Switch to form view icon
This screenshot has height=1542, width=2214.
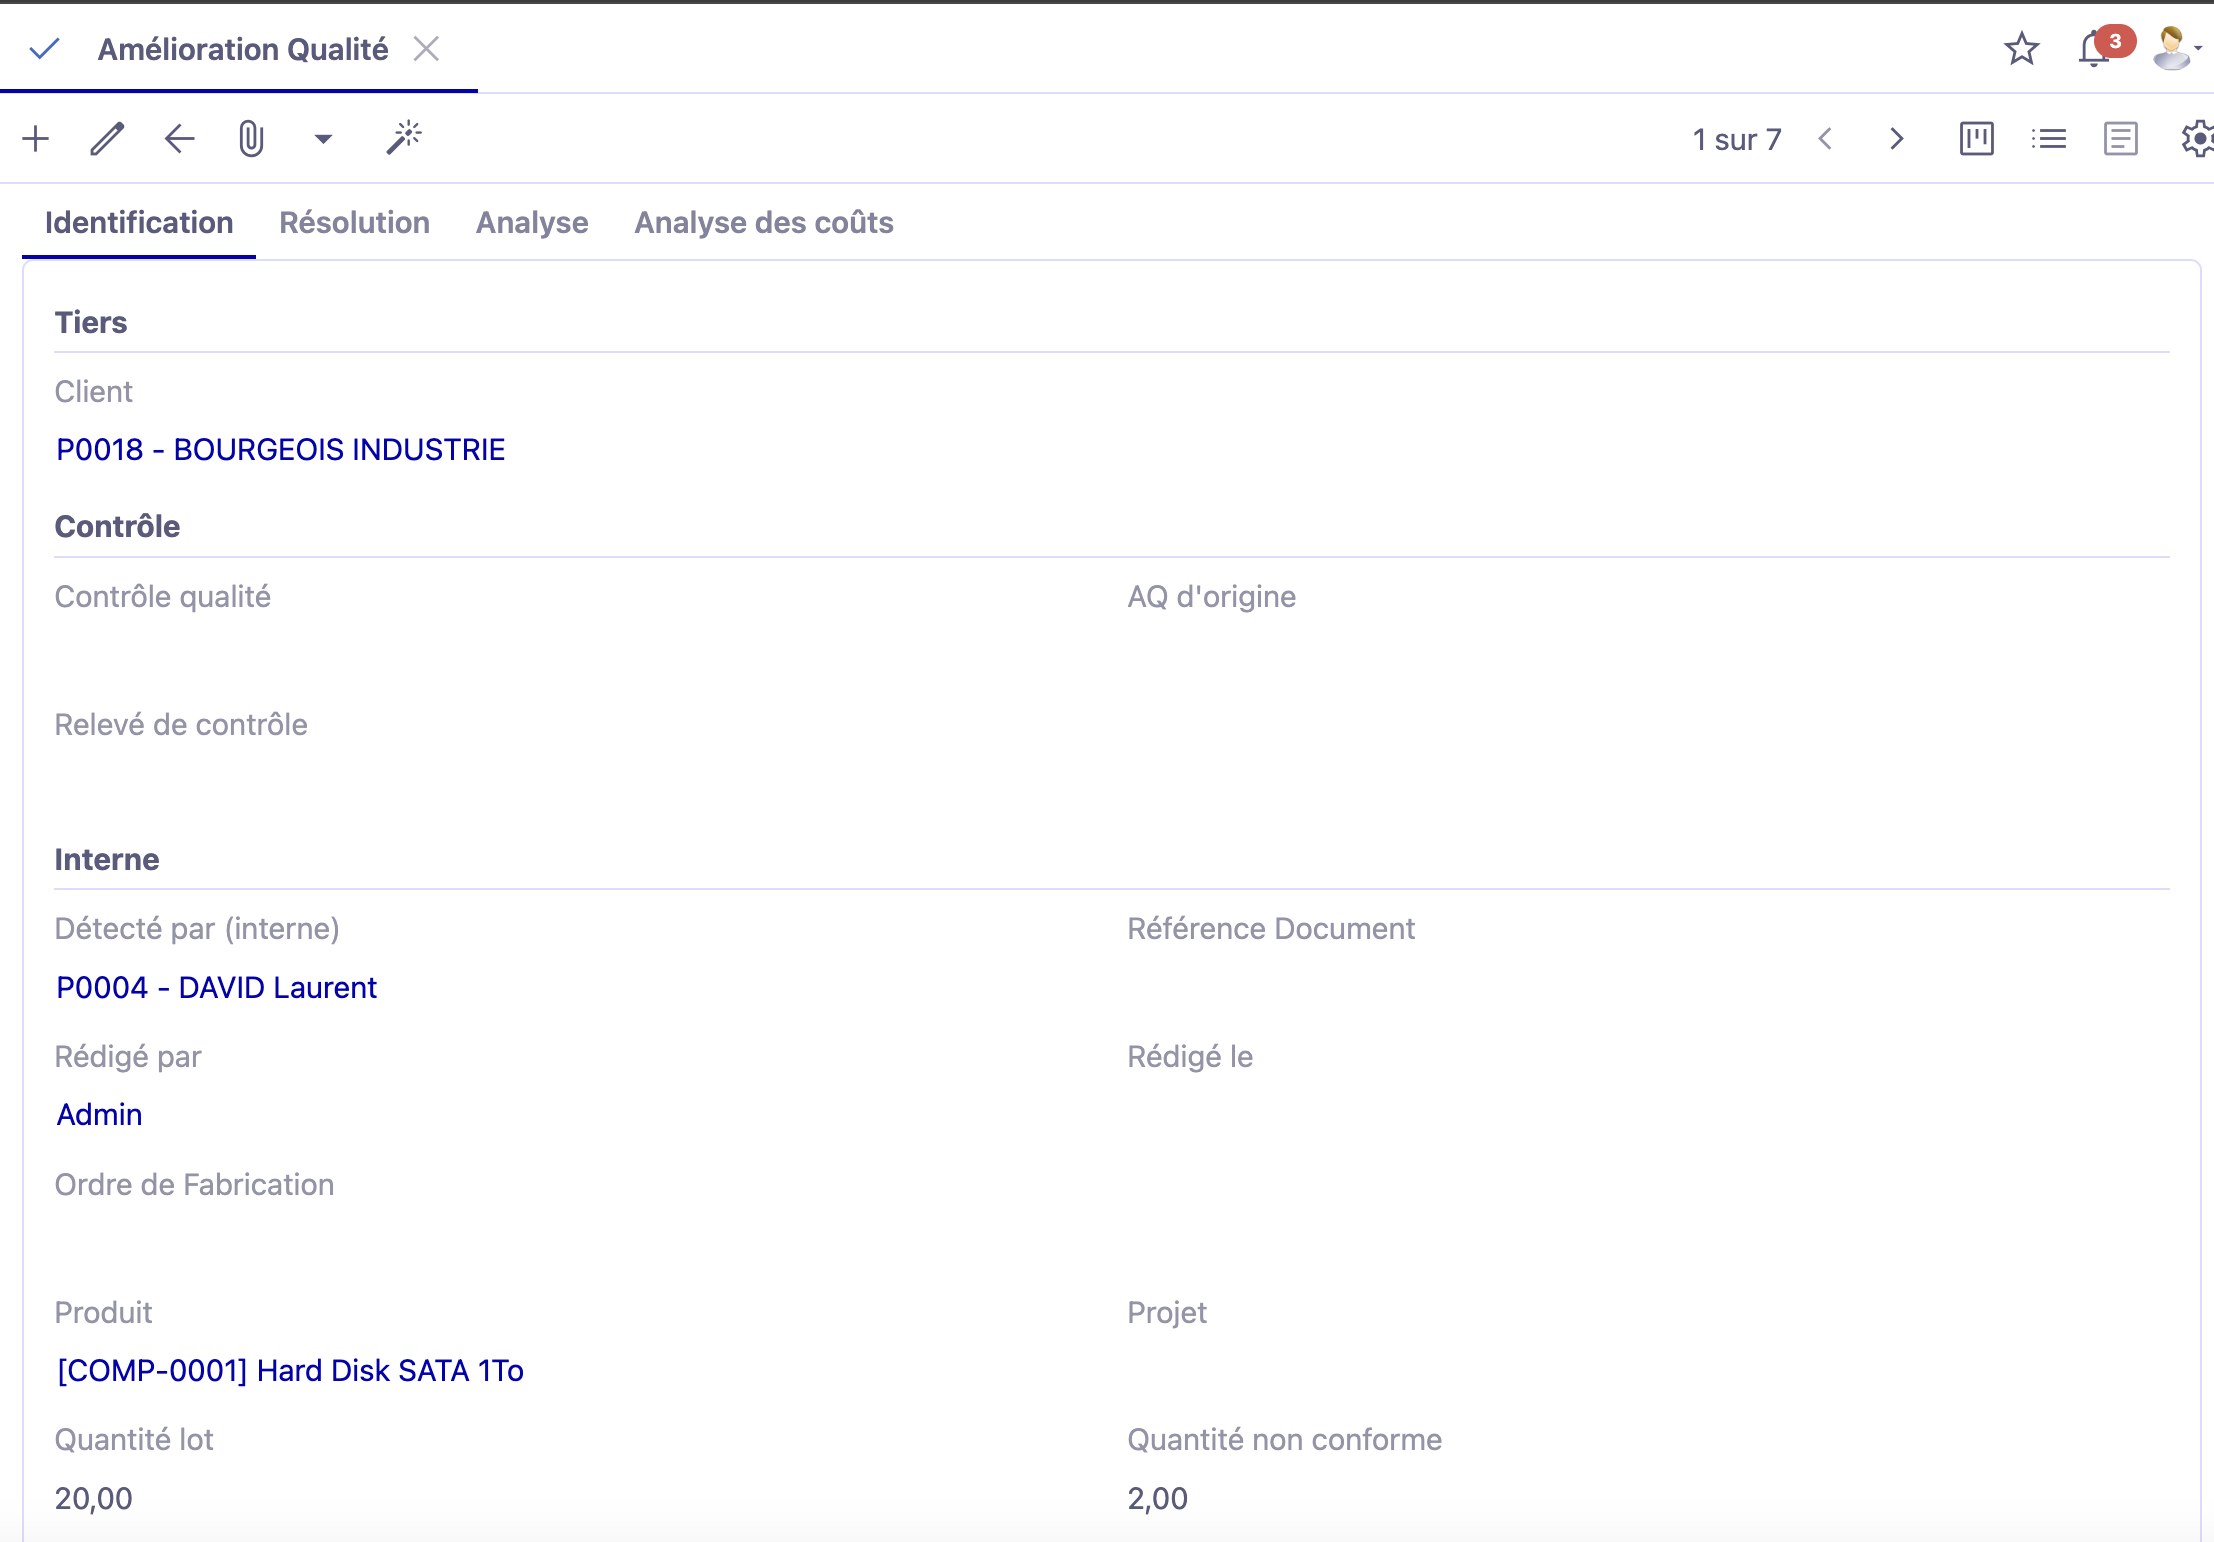[2120, 139]
